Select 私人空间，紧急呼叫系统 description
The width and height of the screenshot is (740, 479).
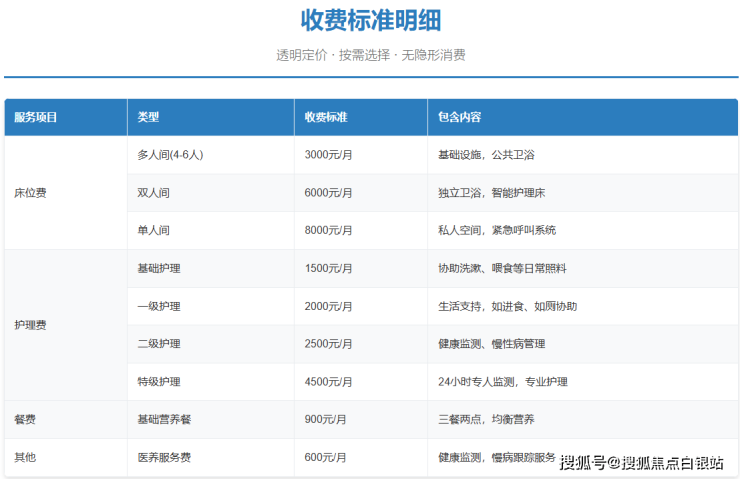click(x=496, y=230)
